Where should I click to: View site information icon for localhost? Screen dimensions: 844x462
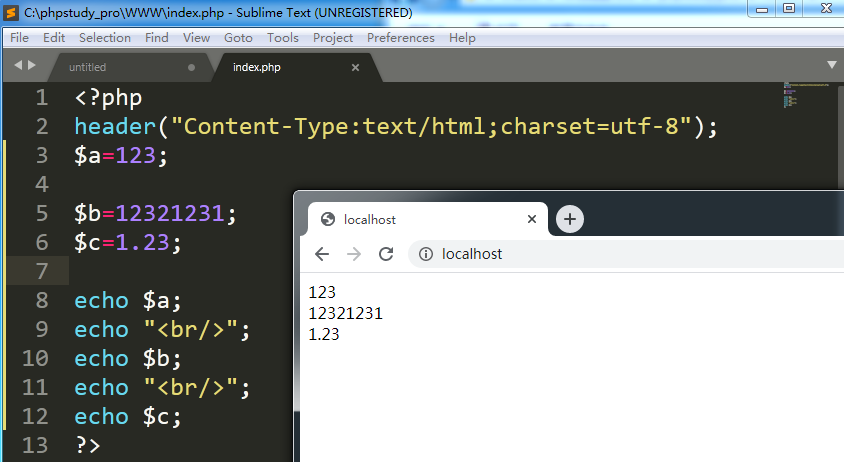click(x=426, y=254)
